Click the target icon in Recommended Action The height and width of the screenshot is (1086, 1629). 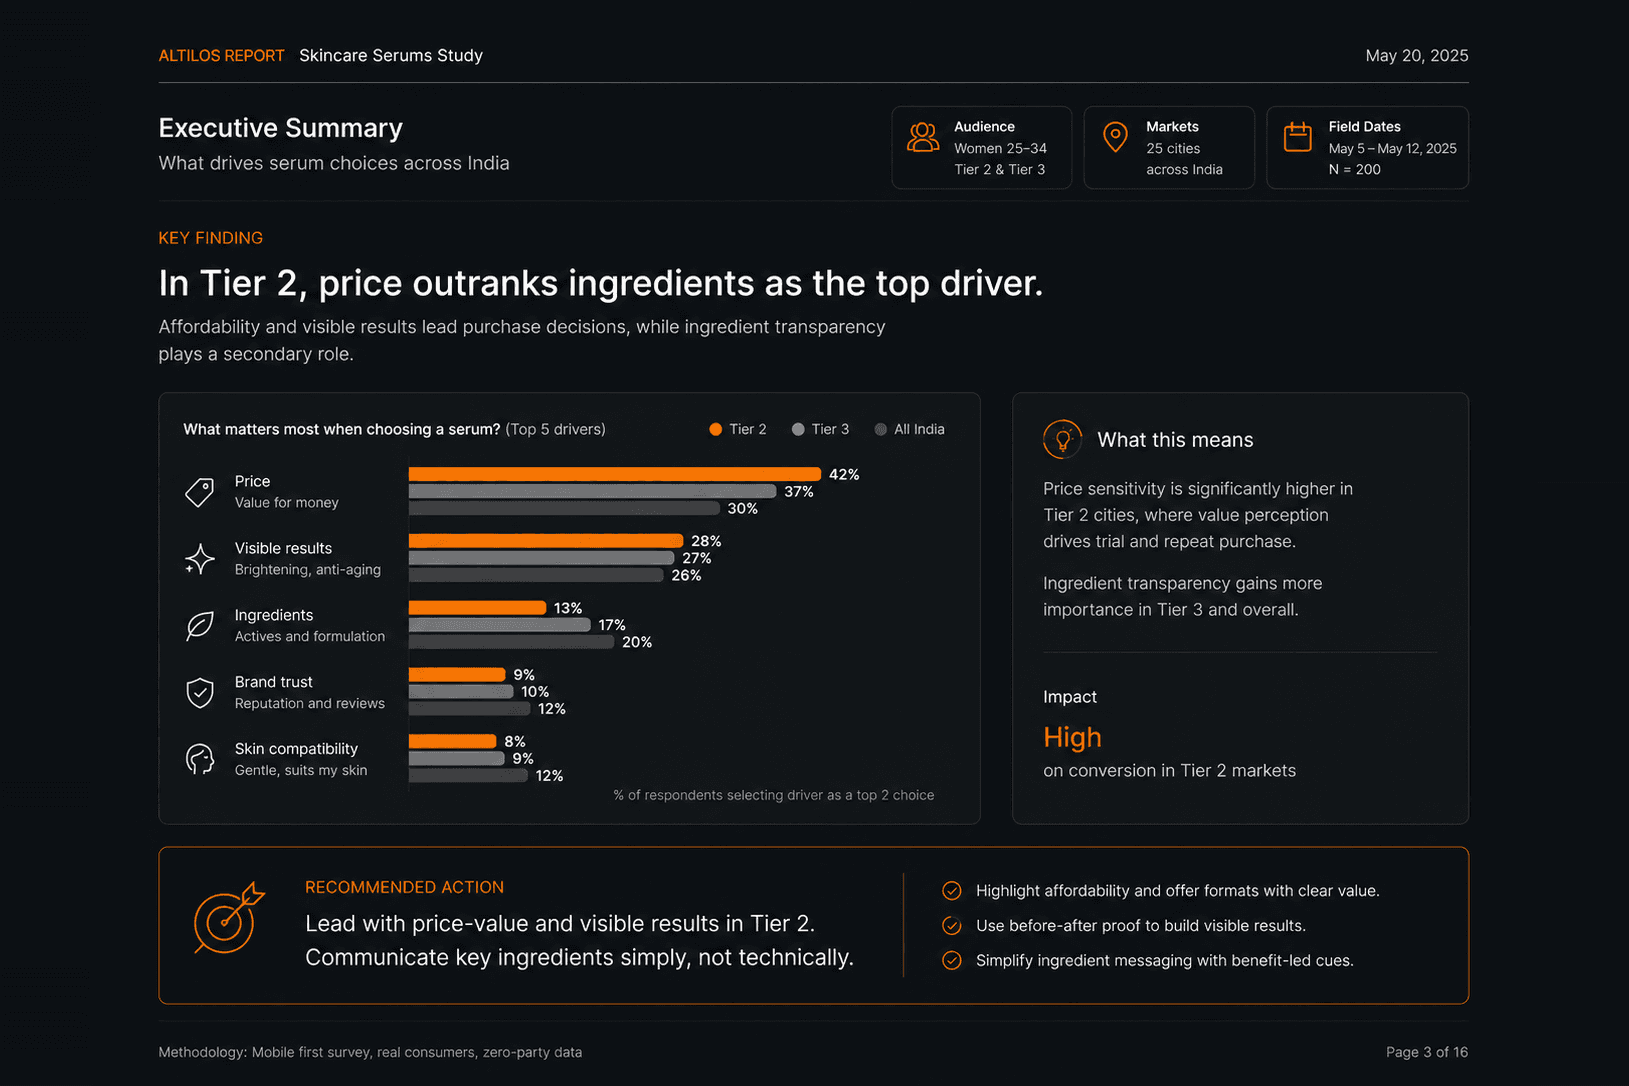(x=228, y=919)
